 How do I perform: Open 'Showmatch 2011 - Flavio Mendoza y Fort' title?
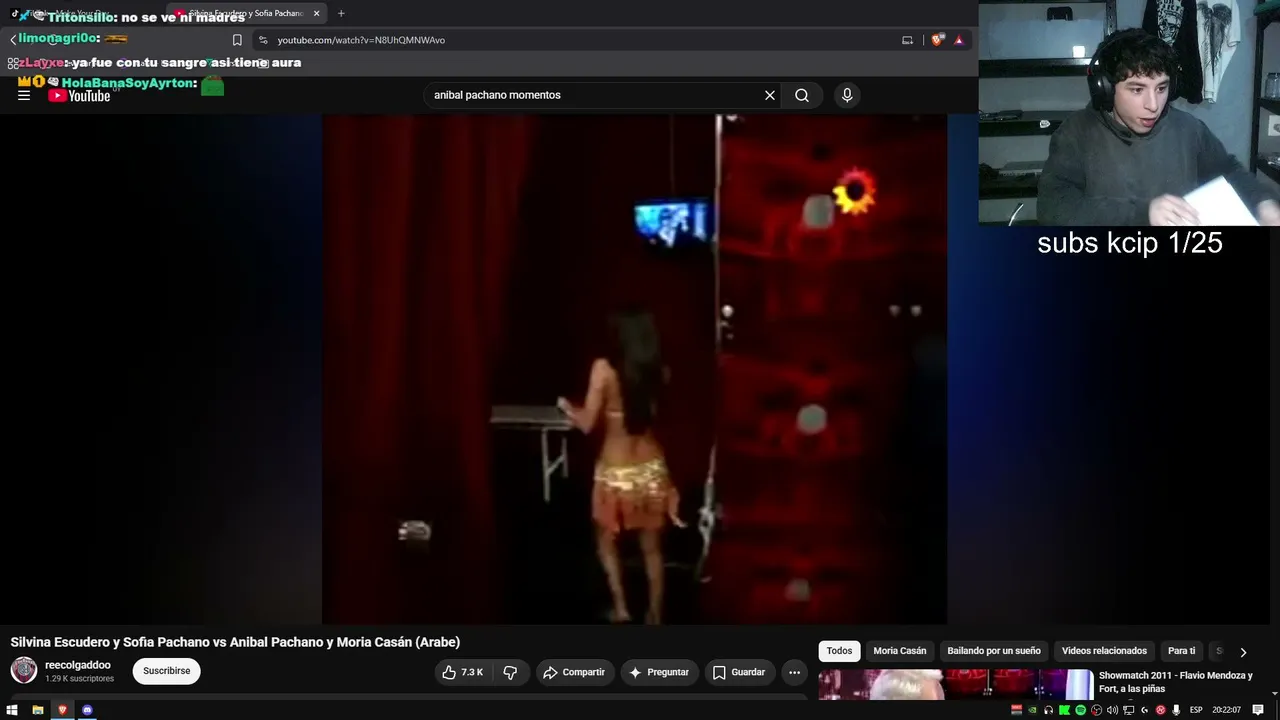pyautogui.click(x=1176, y=682)
